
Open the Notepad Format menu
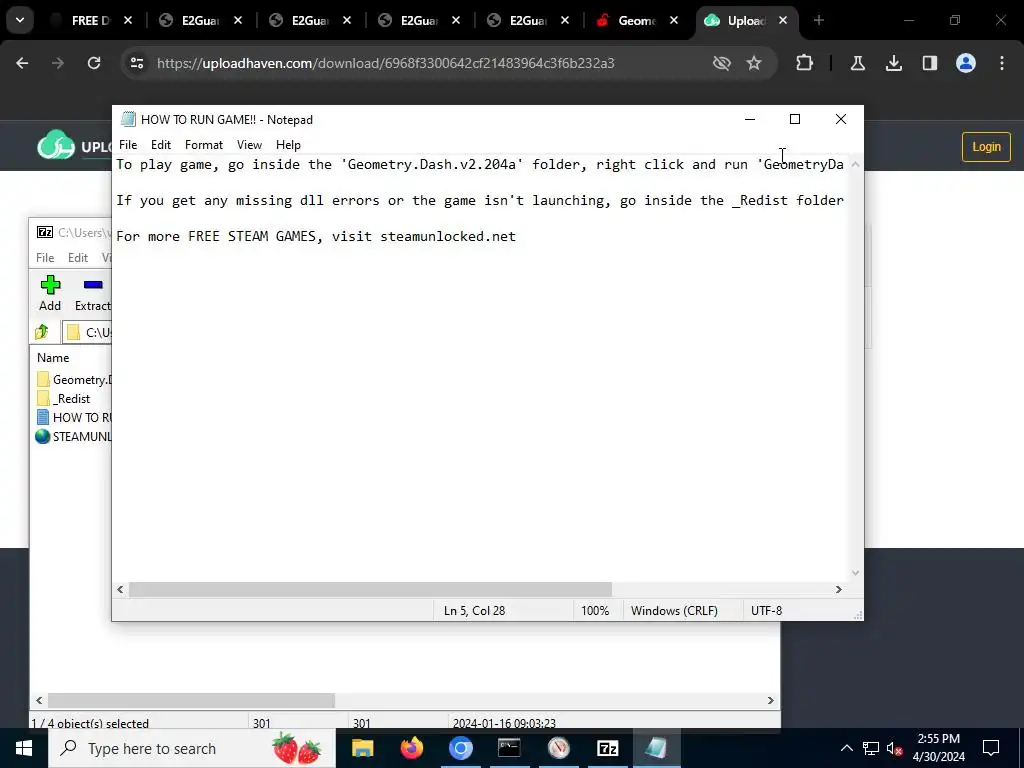(x=204, y=145)
